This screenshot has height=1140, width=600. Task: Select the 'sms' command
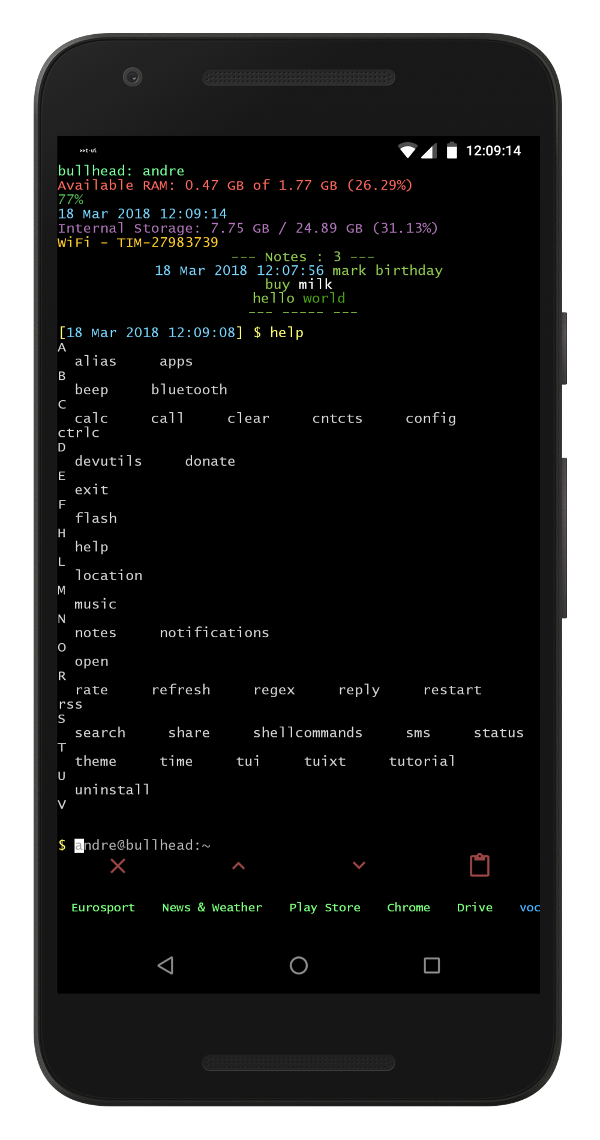418,733
